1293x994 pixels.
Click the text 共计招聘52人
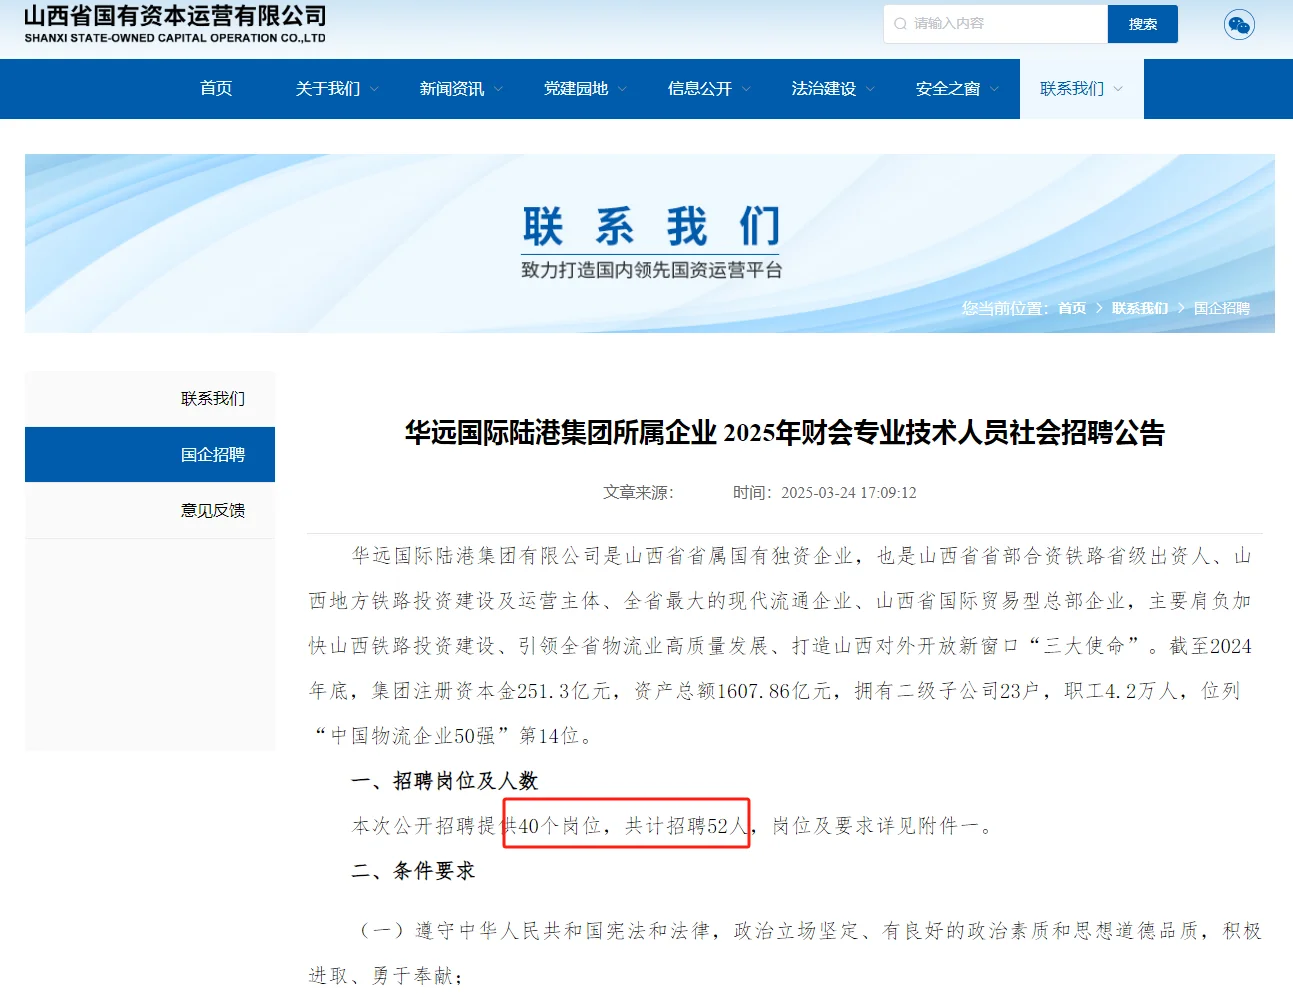coord(687,826)
